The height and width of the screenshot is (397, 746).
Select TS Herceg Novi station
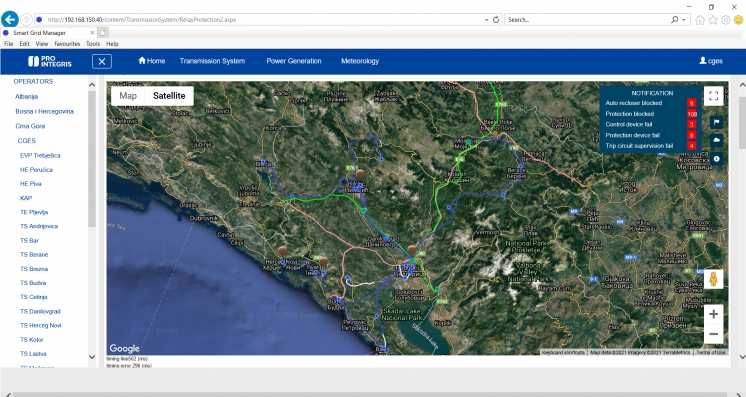[40, 326]
